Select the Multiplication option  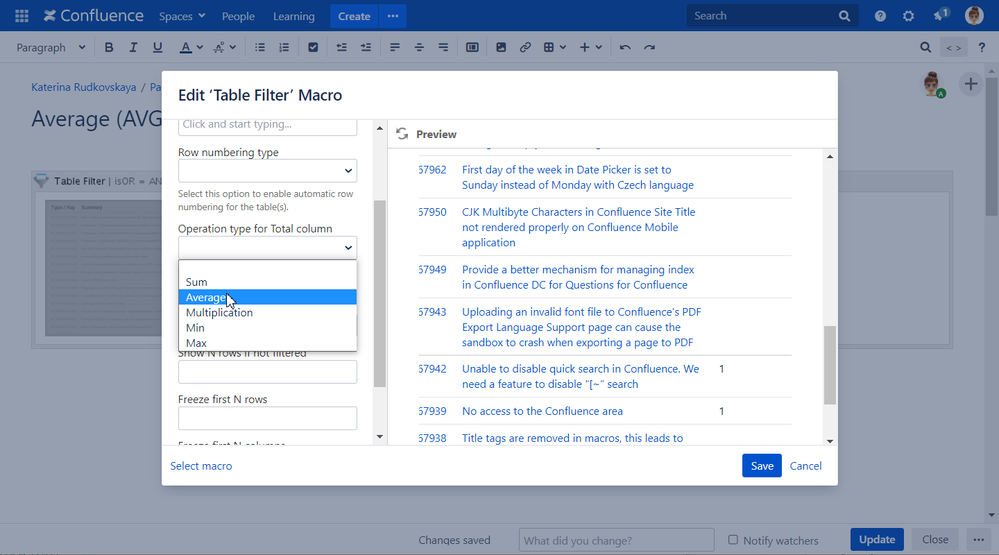point(268,312)
